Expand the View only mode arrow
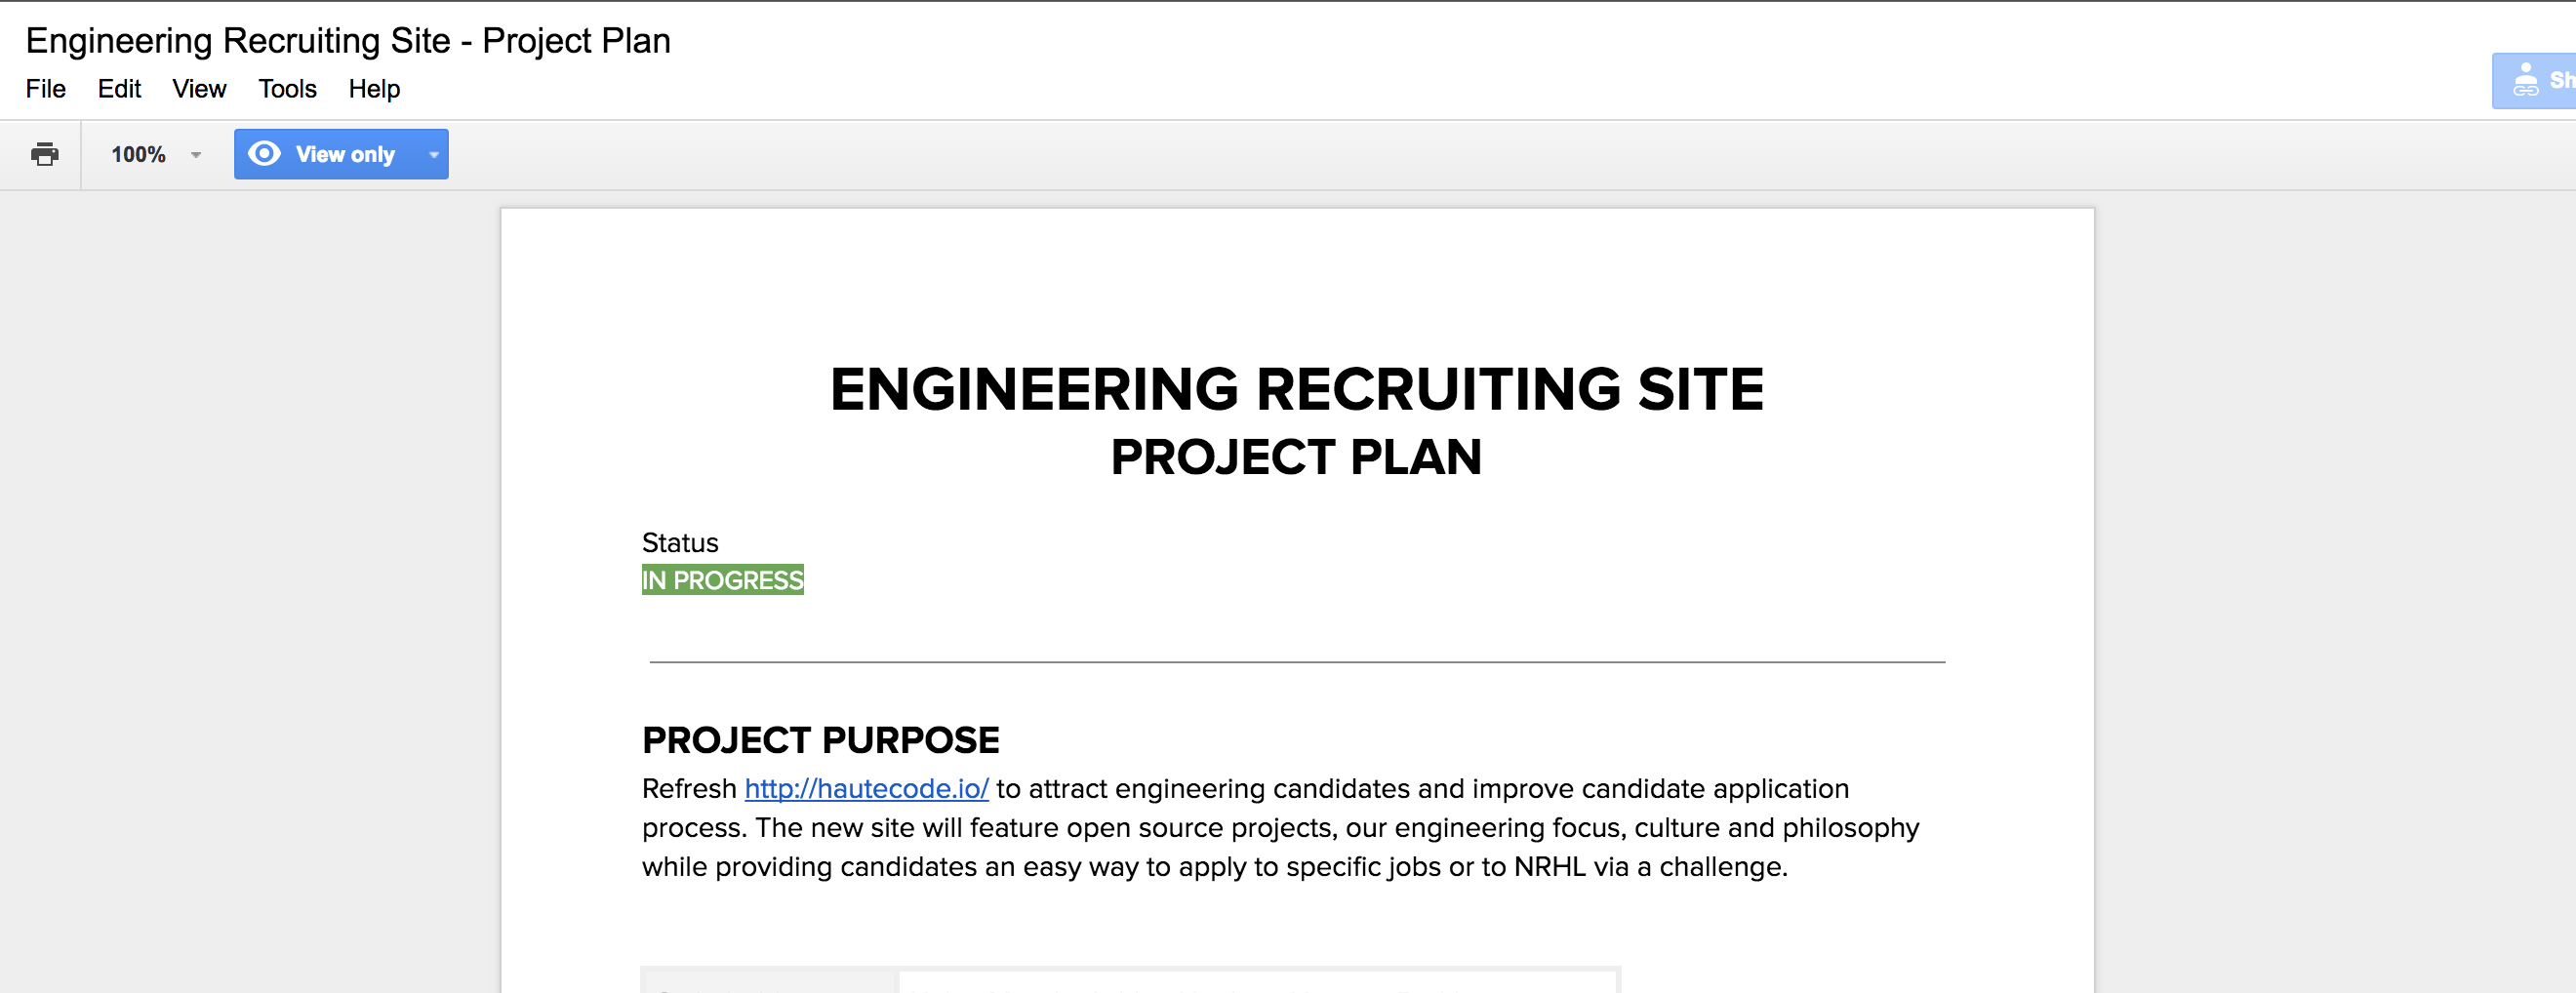 [434, 155]
